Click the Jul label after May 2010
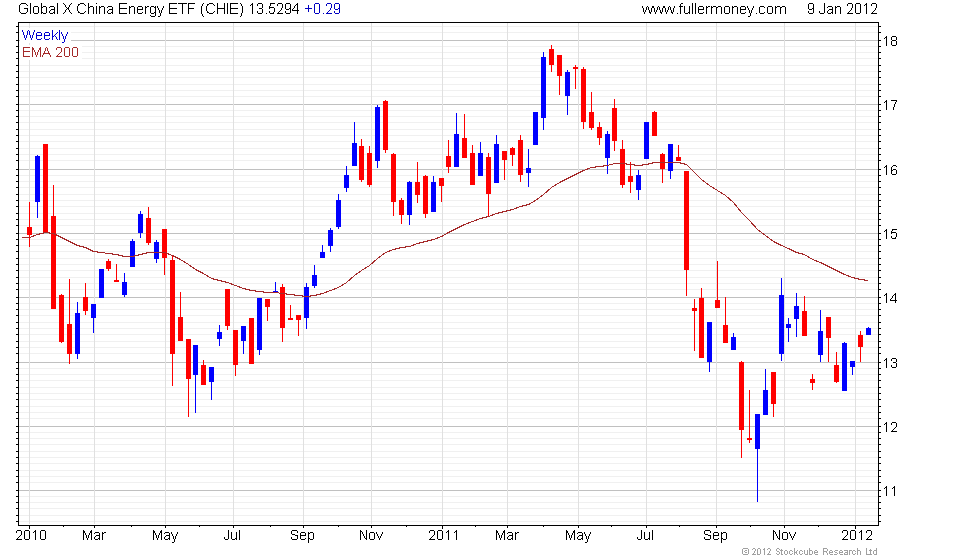Viewport: 960px width, 560px height. point(232,536)
